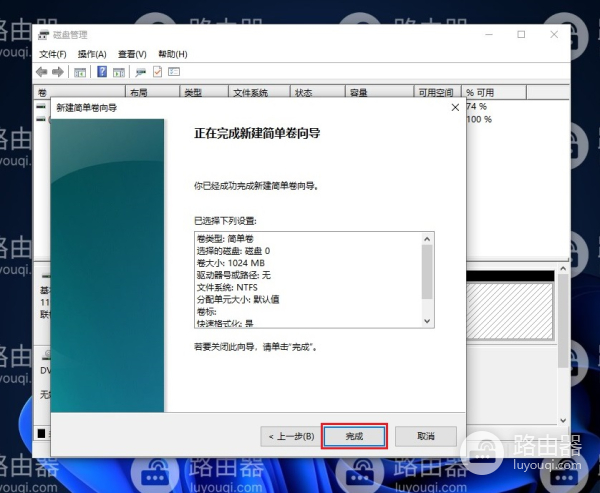The width and height of the screenshot is (600, 493).
Task: Click the disk pane scroll-up arrow
Action: click(x=563, y=269)
